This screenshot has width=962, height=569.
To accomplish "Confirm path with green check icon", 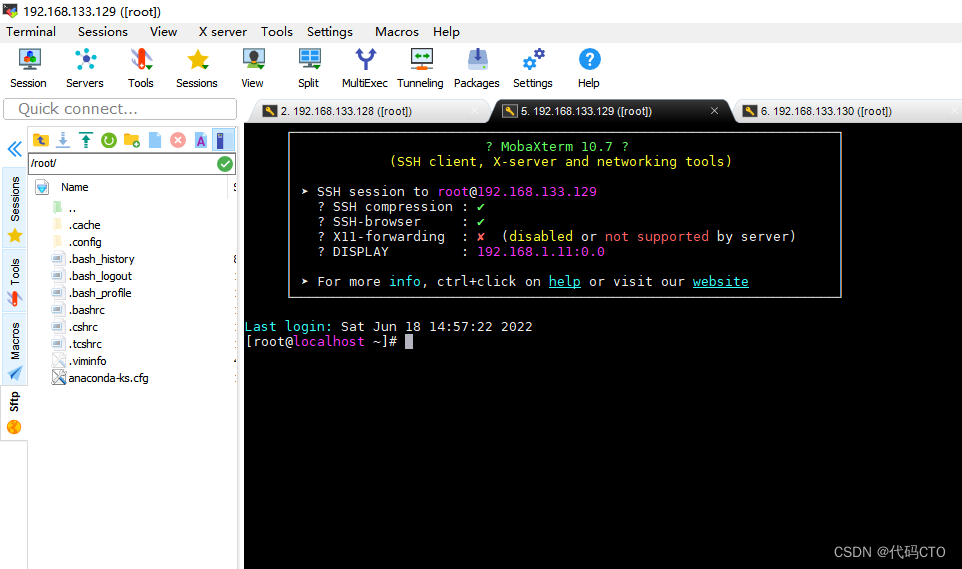I will pyautogui.click(x=225, y=164).
